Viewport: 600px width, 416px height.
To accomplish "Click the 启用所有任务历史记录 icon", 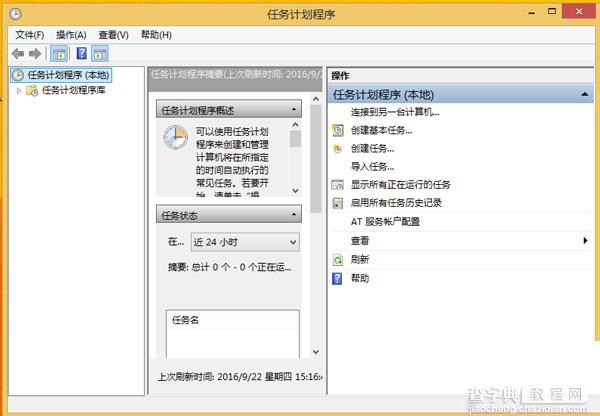I will [338, 203].
